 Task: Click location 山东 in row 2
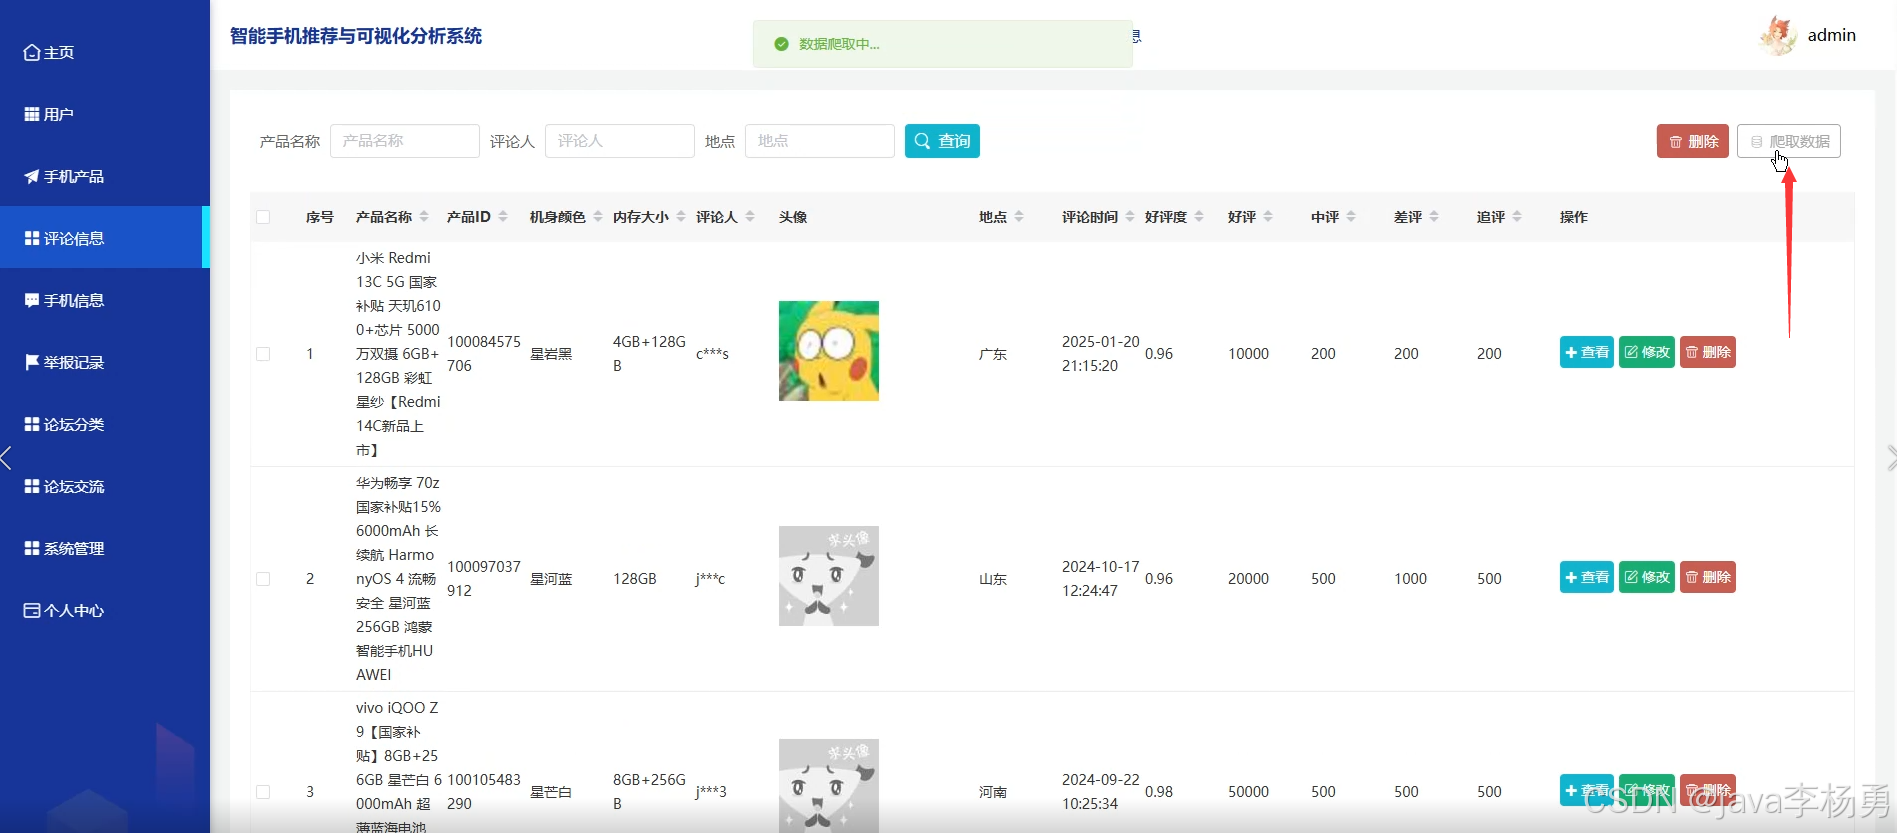[x=993, y=579]
